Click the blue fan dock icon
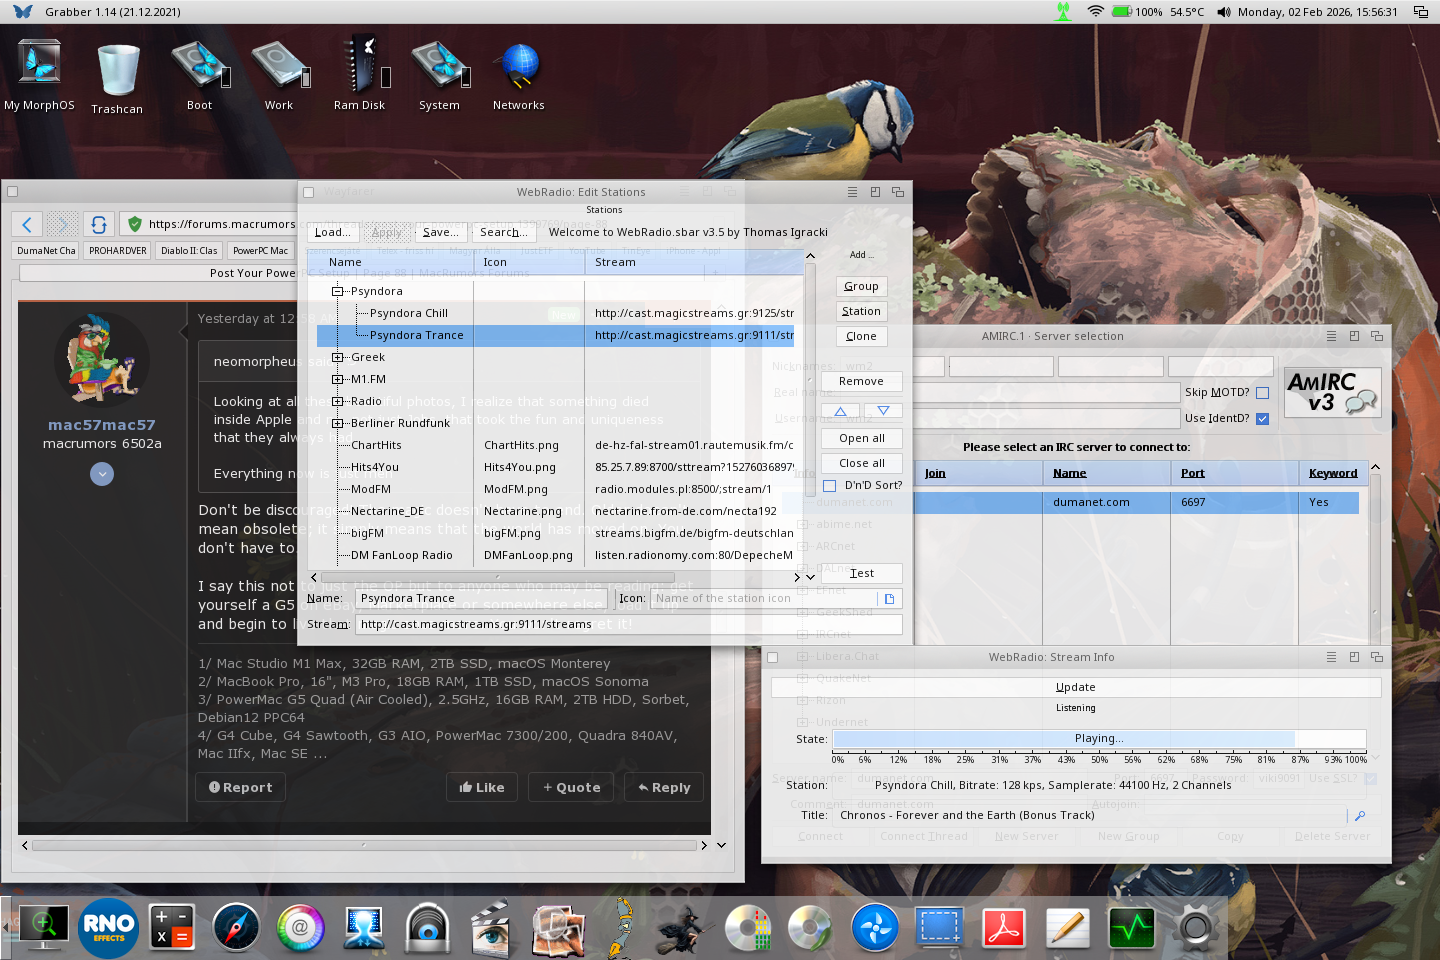 pos(875,927)
